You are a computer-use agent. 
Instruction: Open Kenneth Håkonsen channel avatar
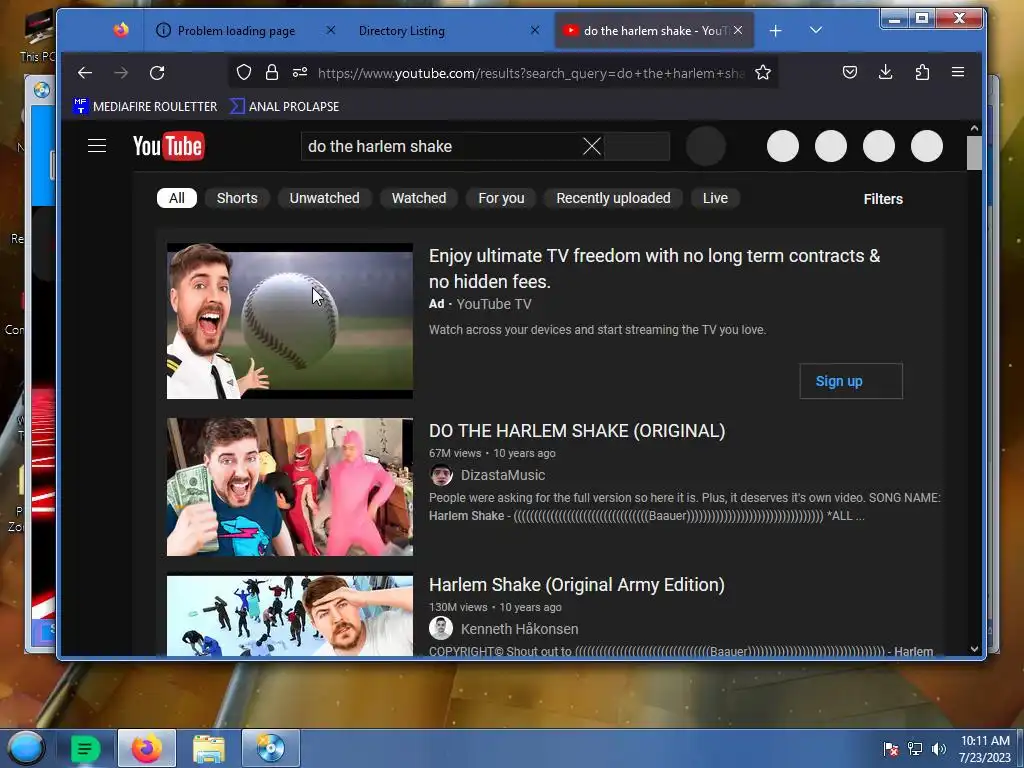441,628
